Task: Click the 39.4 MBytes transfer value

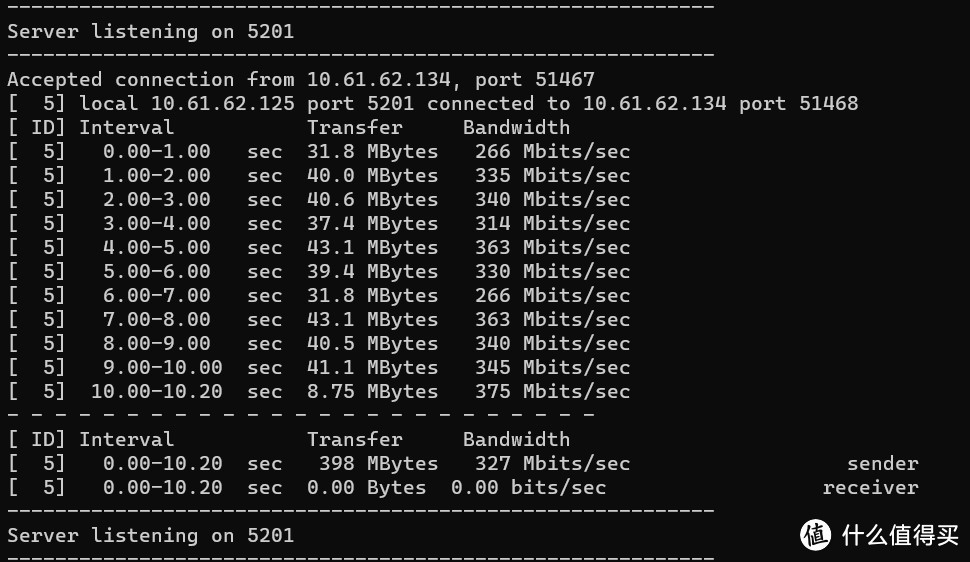Action: [x=372, y=272]
